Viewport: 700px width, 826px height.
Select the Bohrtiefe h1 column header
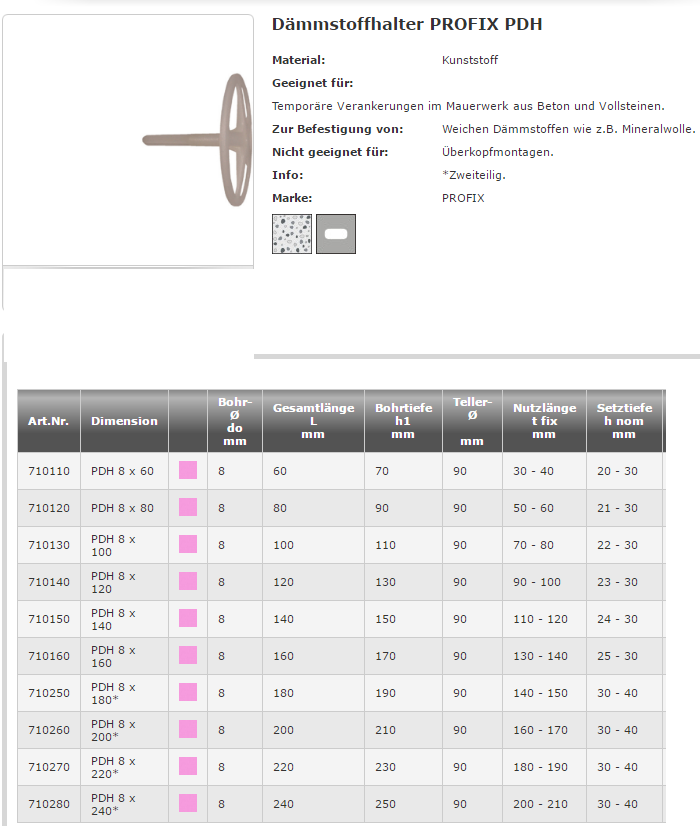click(403, 421)
